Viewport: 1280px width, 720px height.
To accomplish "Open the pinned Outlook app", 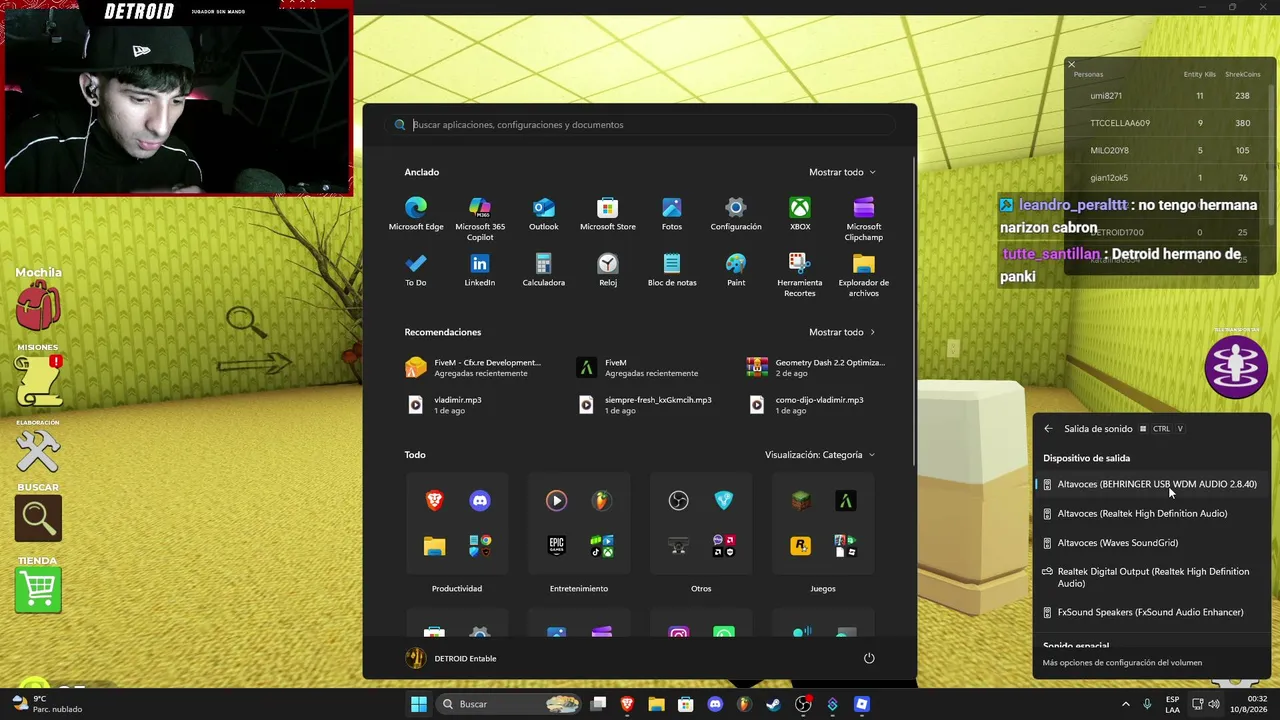I will (544, 214).
